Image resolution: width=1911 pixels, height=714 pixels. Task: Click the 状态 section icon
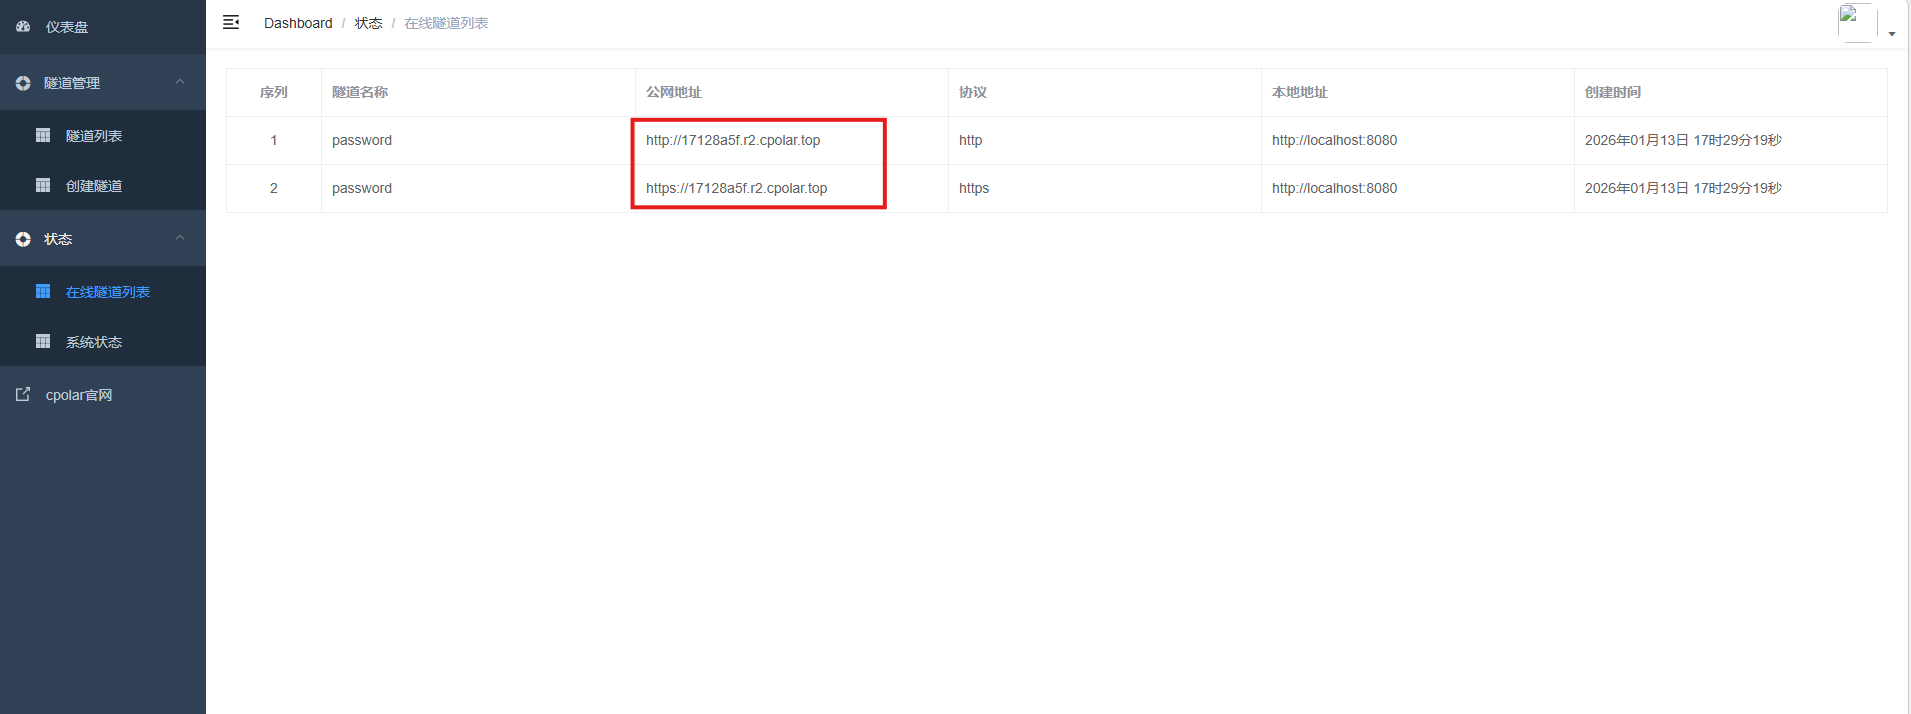click(x=23, y=239)
